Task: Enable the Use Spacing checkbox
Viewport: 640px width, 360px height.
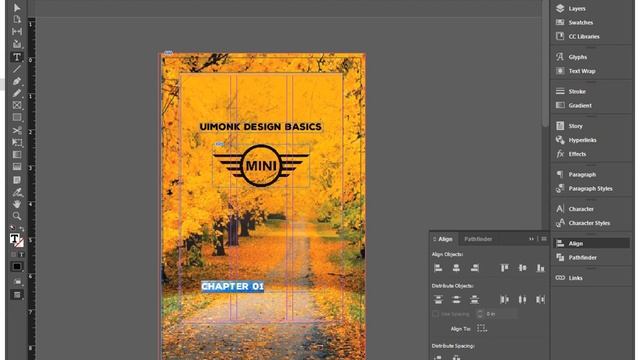Action: point(436,314)
